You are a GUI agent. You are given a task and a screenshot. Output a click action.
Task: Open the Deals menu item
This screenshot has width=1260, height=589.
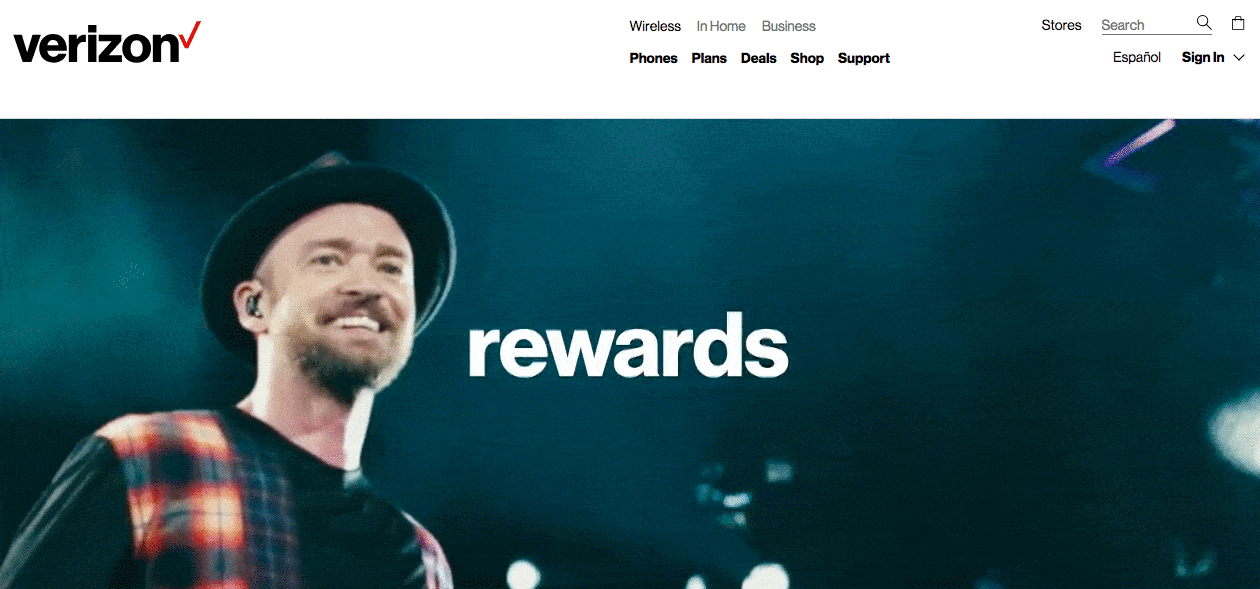pyautogui.click(x=759, y=58)
